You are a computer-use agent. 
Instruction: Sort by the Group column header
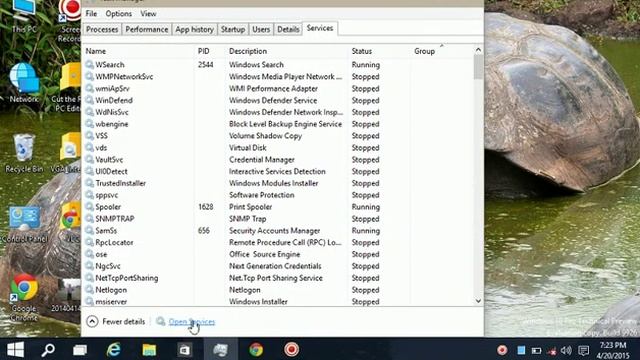424,51
